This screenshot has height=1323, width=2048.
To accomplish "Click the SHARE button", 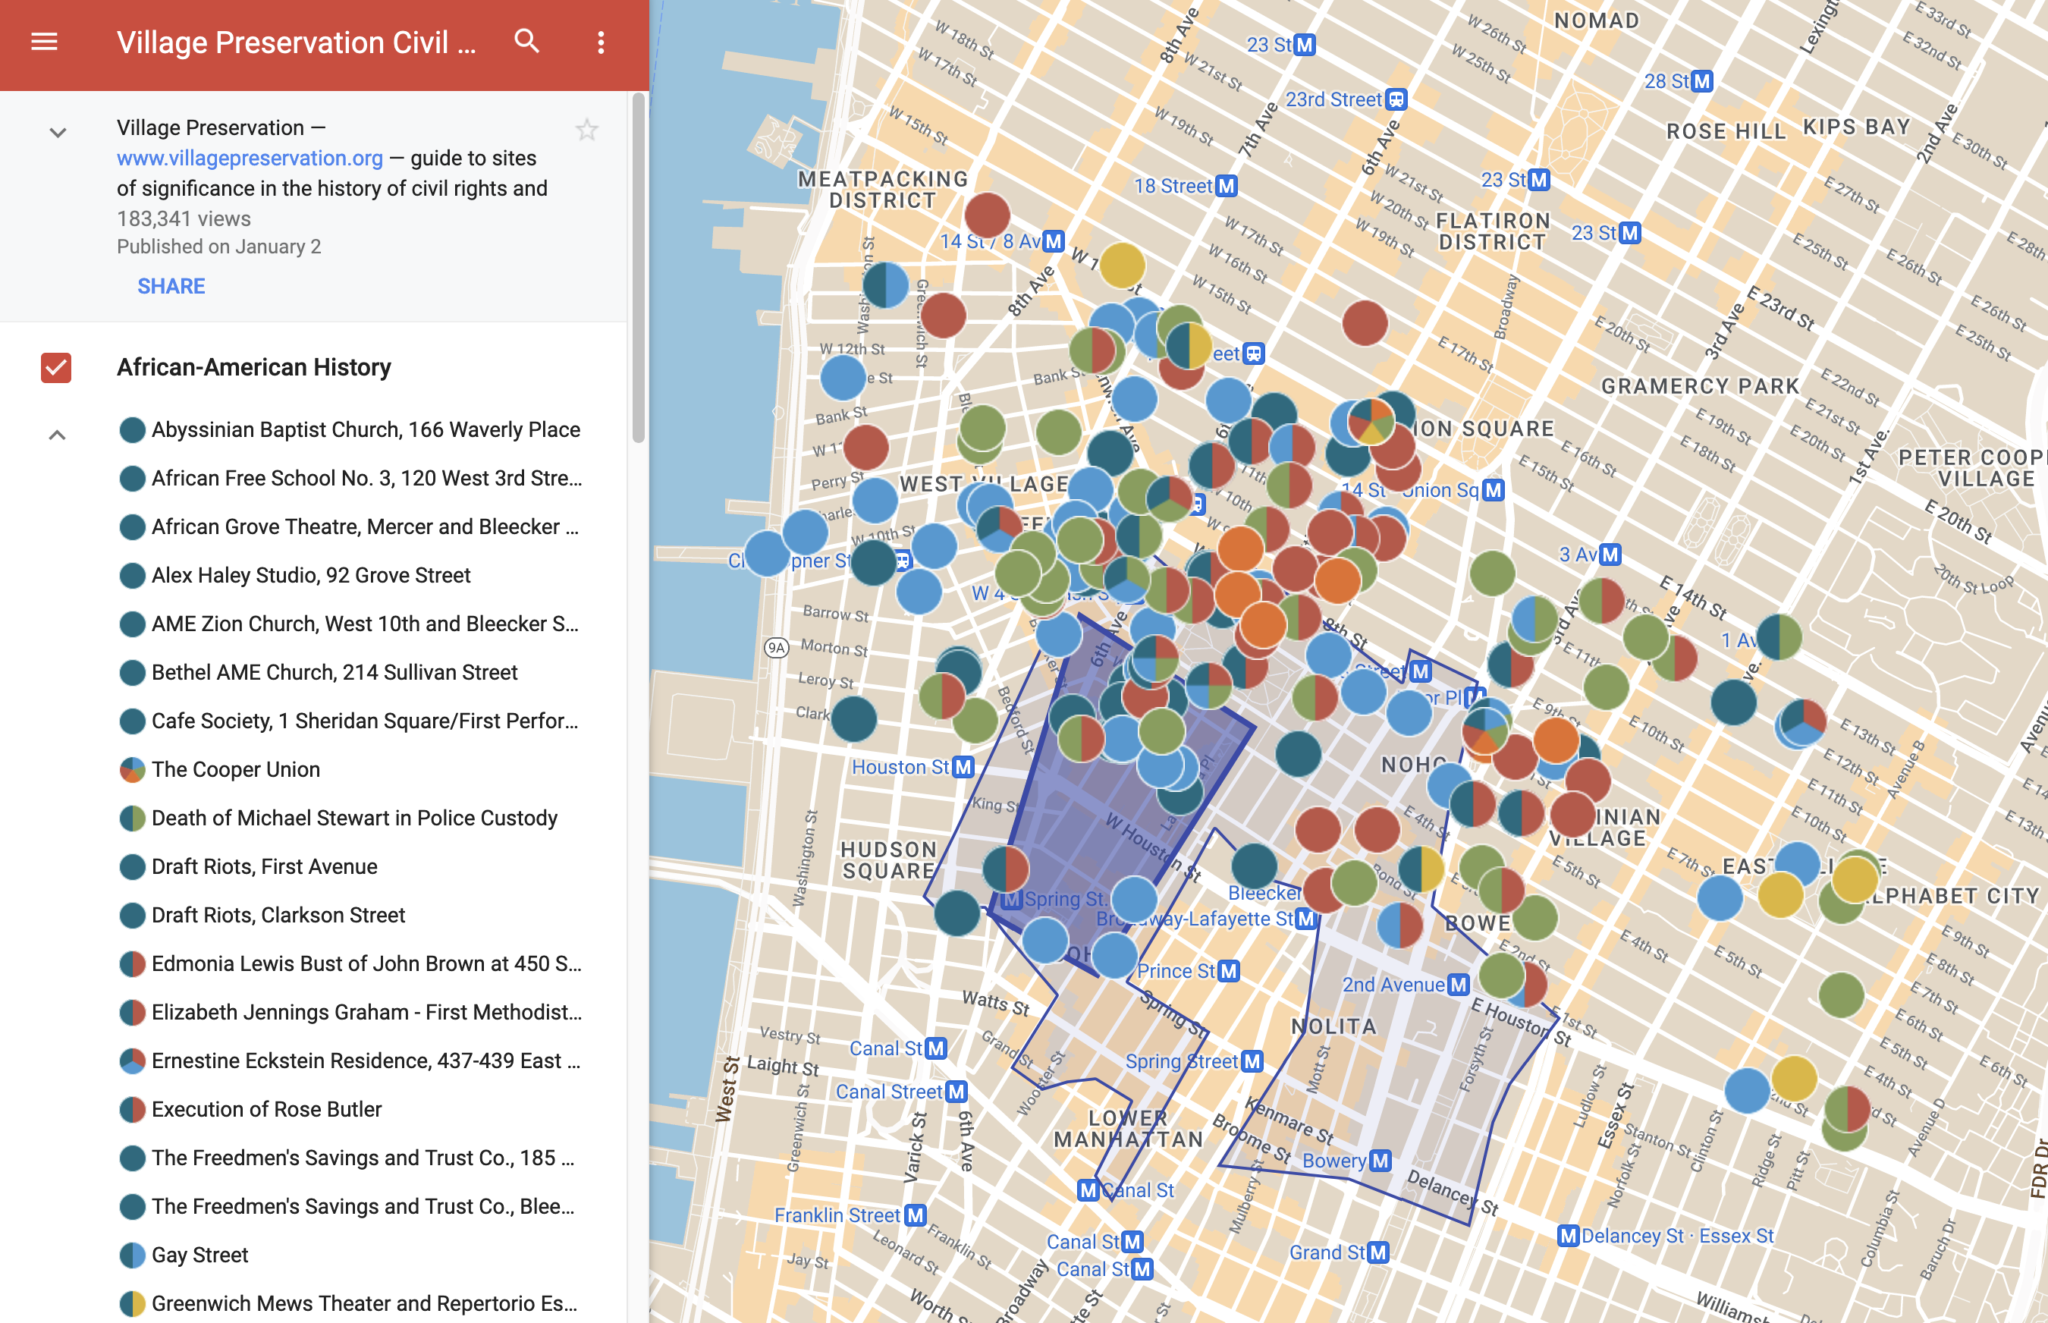I will 171,286.
